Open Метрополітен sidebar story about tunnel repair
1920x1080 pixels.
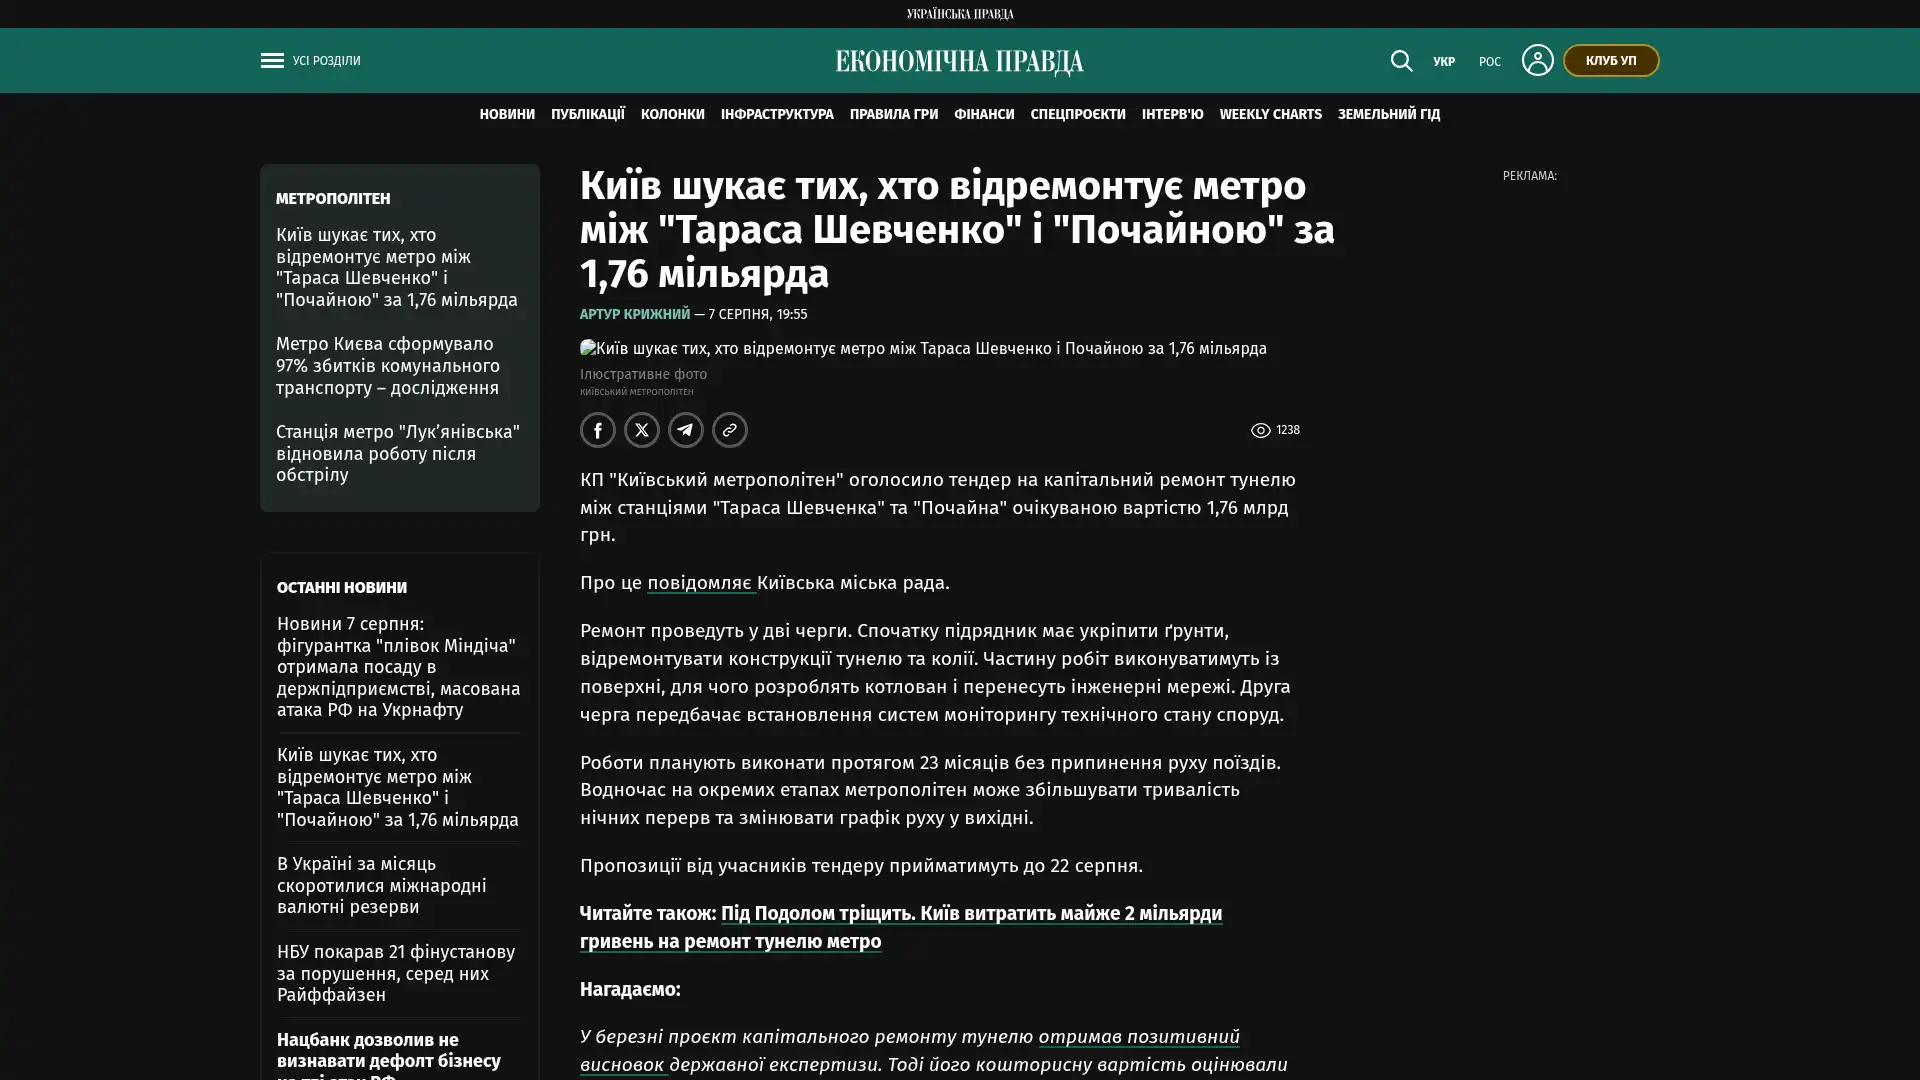(397, 267)
